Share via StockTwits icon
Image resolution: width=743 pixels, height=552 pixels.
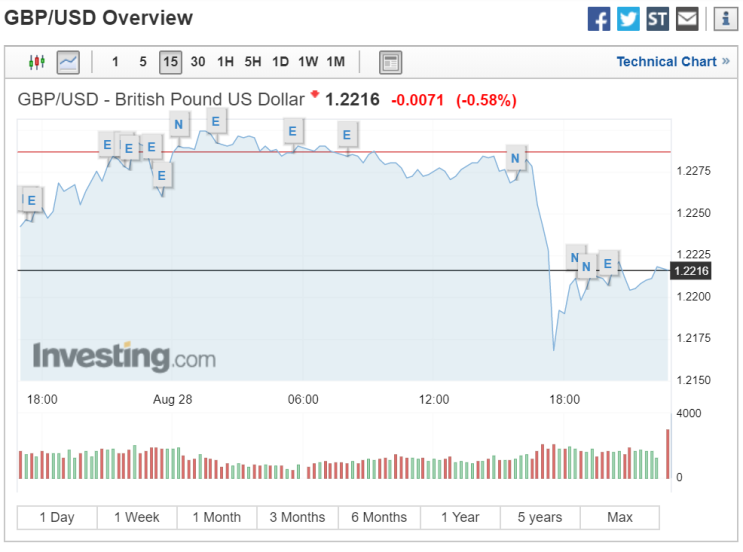point(657,19)
